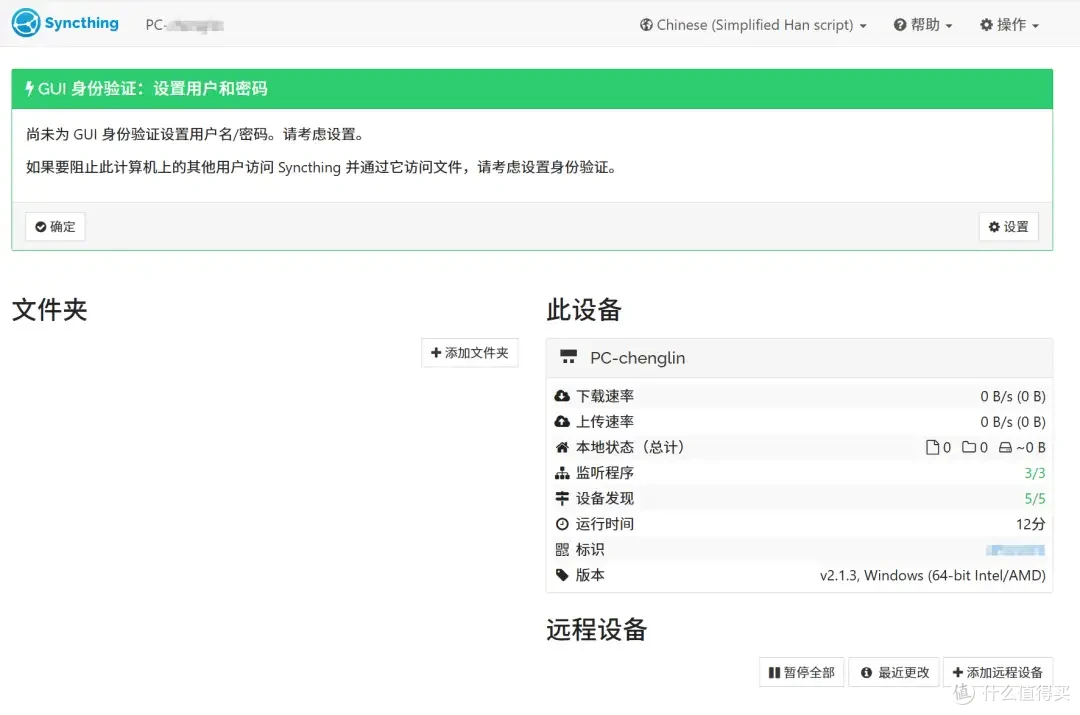Click the PC device name in the navbar

[185, 25]
